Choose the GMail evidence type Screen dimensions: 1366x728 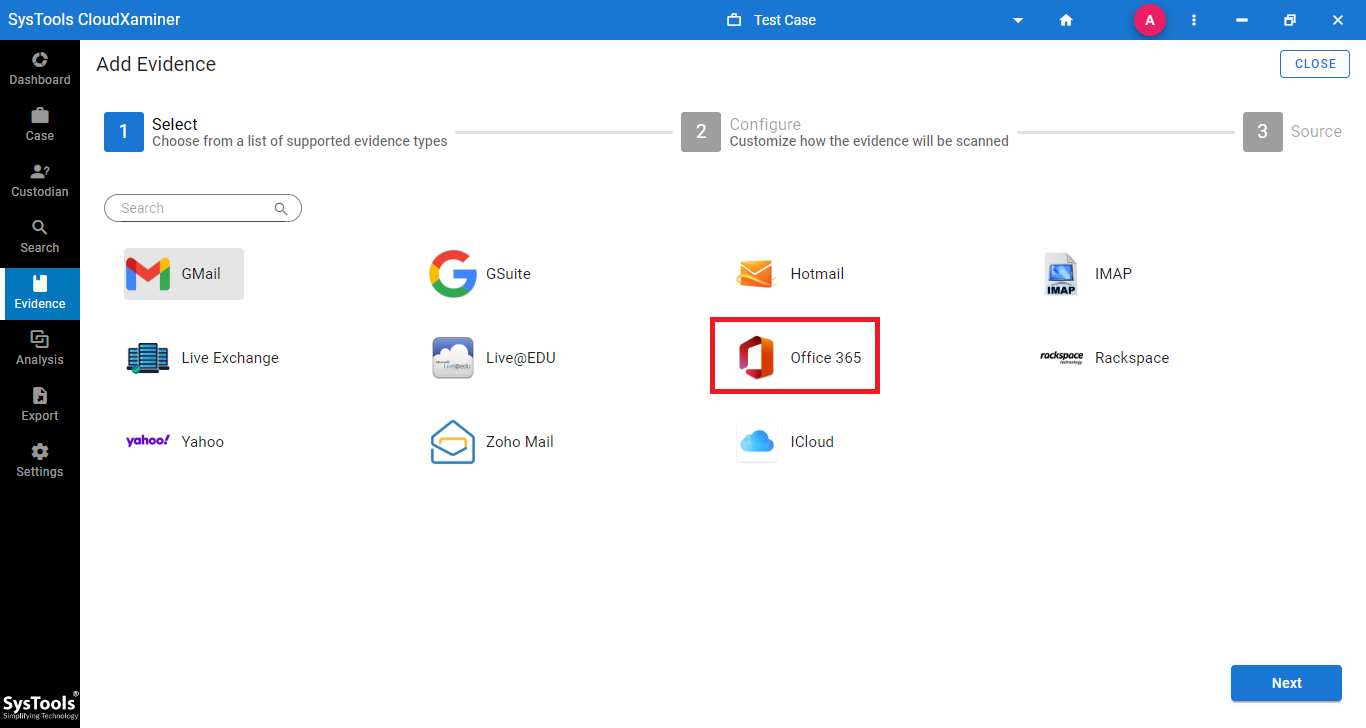click(184, 274)
